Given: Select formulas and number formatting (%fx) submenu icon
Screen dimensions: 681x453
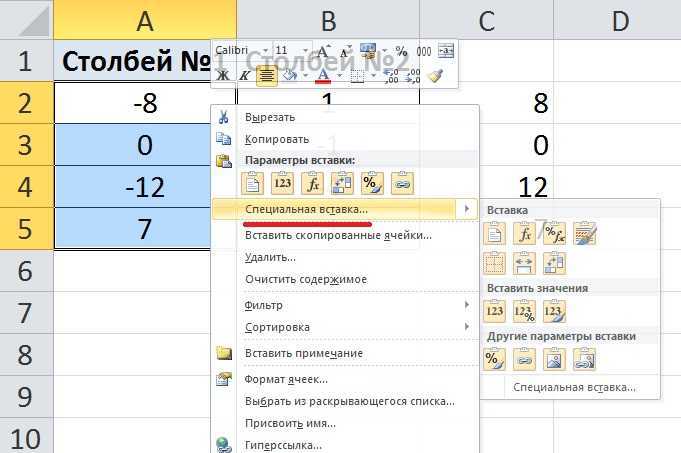Looking at the screenshot, I should tap(554, 233).
